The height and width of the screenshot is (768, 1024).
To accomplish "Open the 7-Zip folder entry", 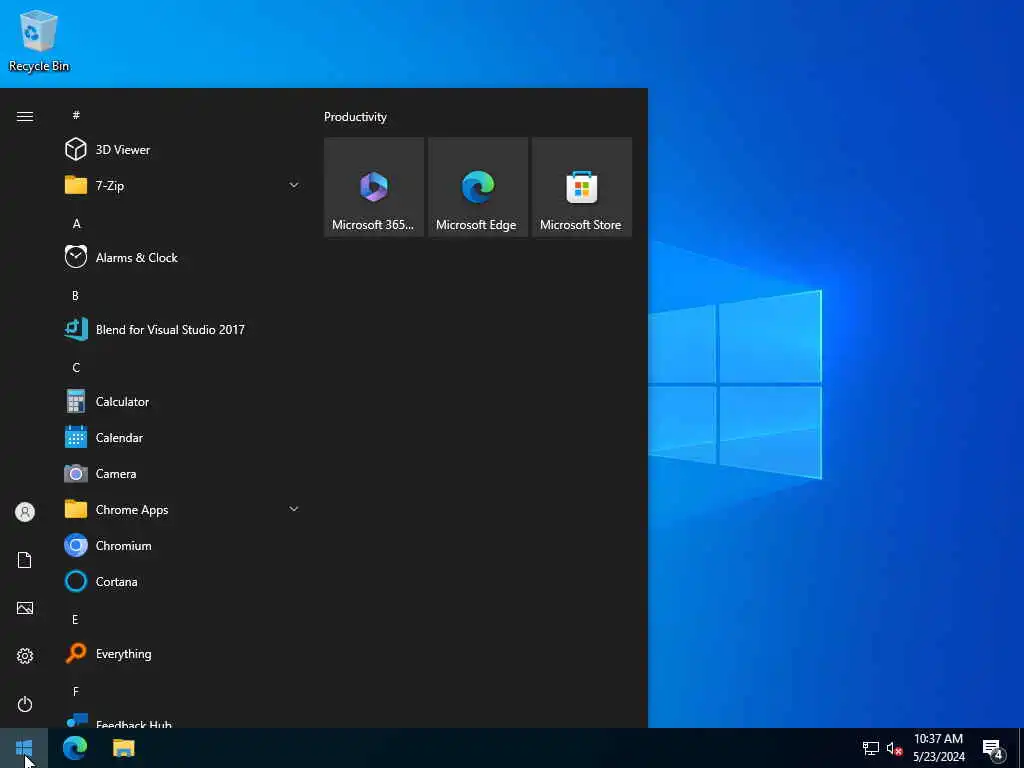I will (x=183, y=185).
